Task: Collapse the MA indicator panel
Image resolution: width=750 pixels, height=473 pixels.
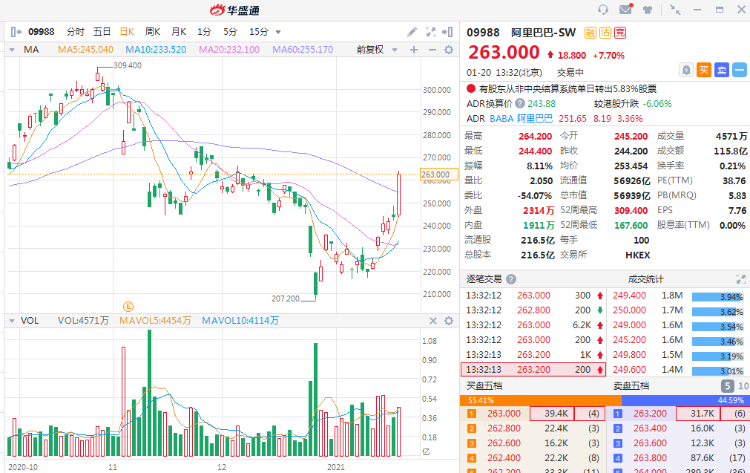Action: (12, 49)
